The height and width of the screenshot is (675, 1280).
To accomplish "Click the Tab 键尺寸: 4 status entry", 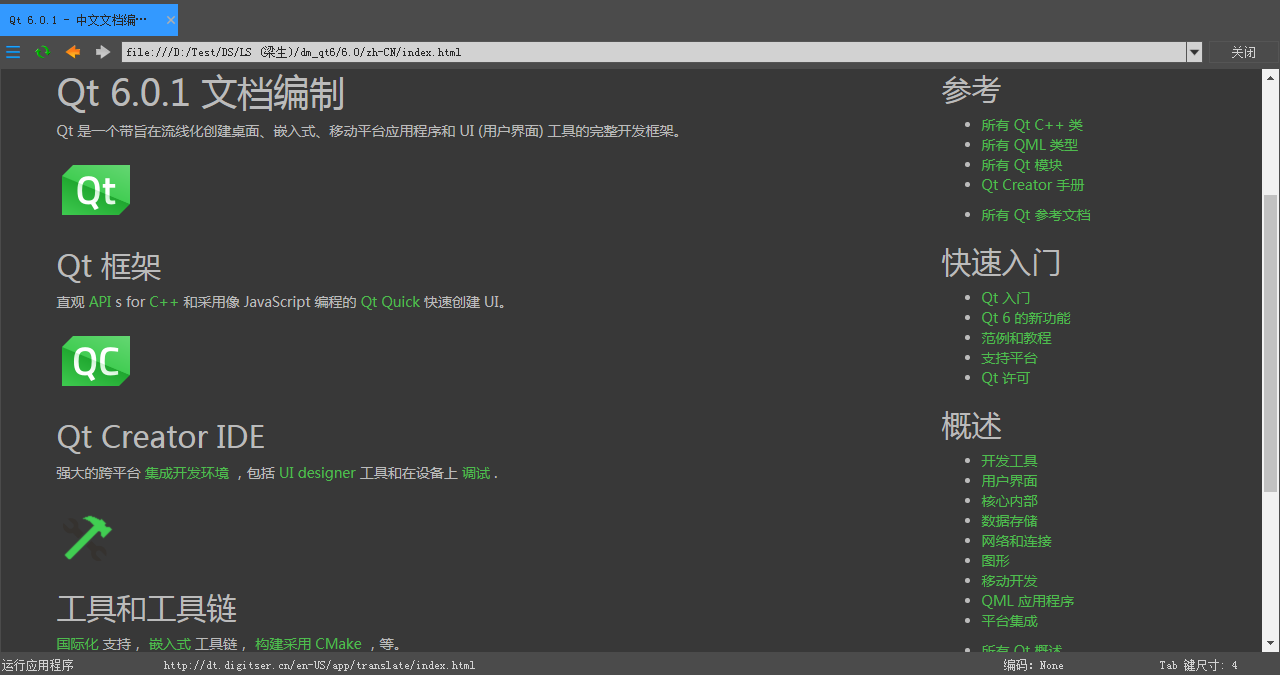I will pyautogui.click(x=1198, y=665).
